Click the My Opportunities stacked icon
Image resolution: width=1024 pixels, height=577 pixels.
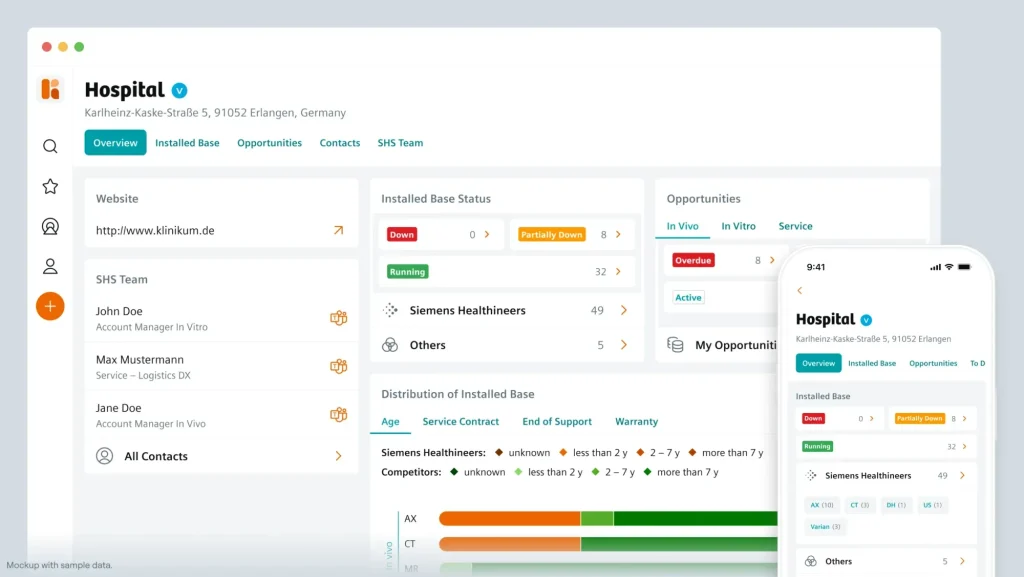676,345
